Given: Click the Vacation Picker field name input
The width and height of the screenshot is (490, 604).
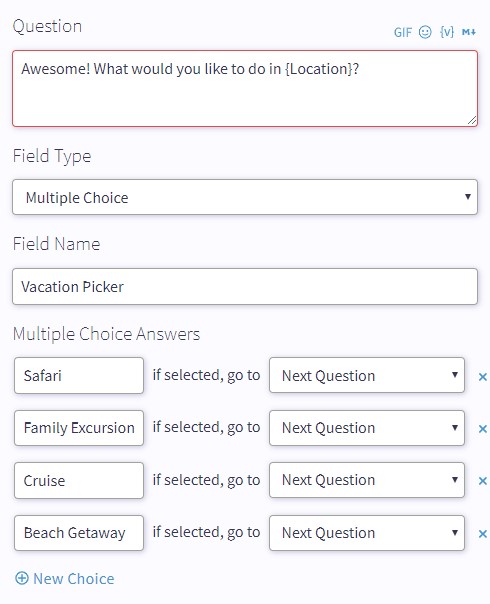Looking at the screenshot, I should click(x=245, y=287).
